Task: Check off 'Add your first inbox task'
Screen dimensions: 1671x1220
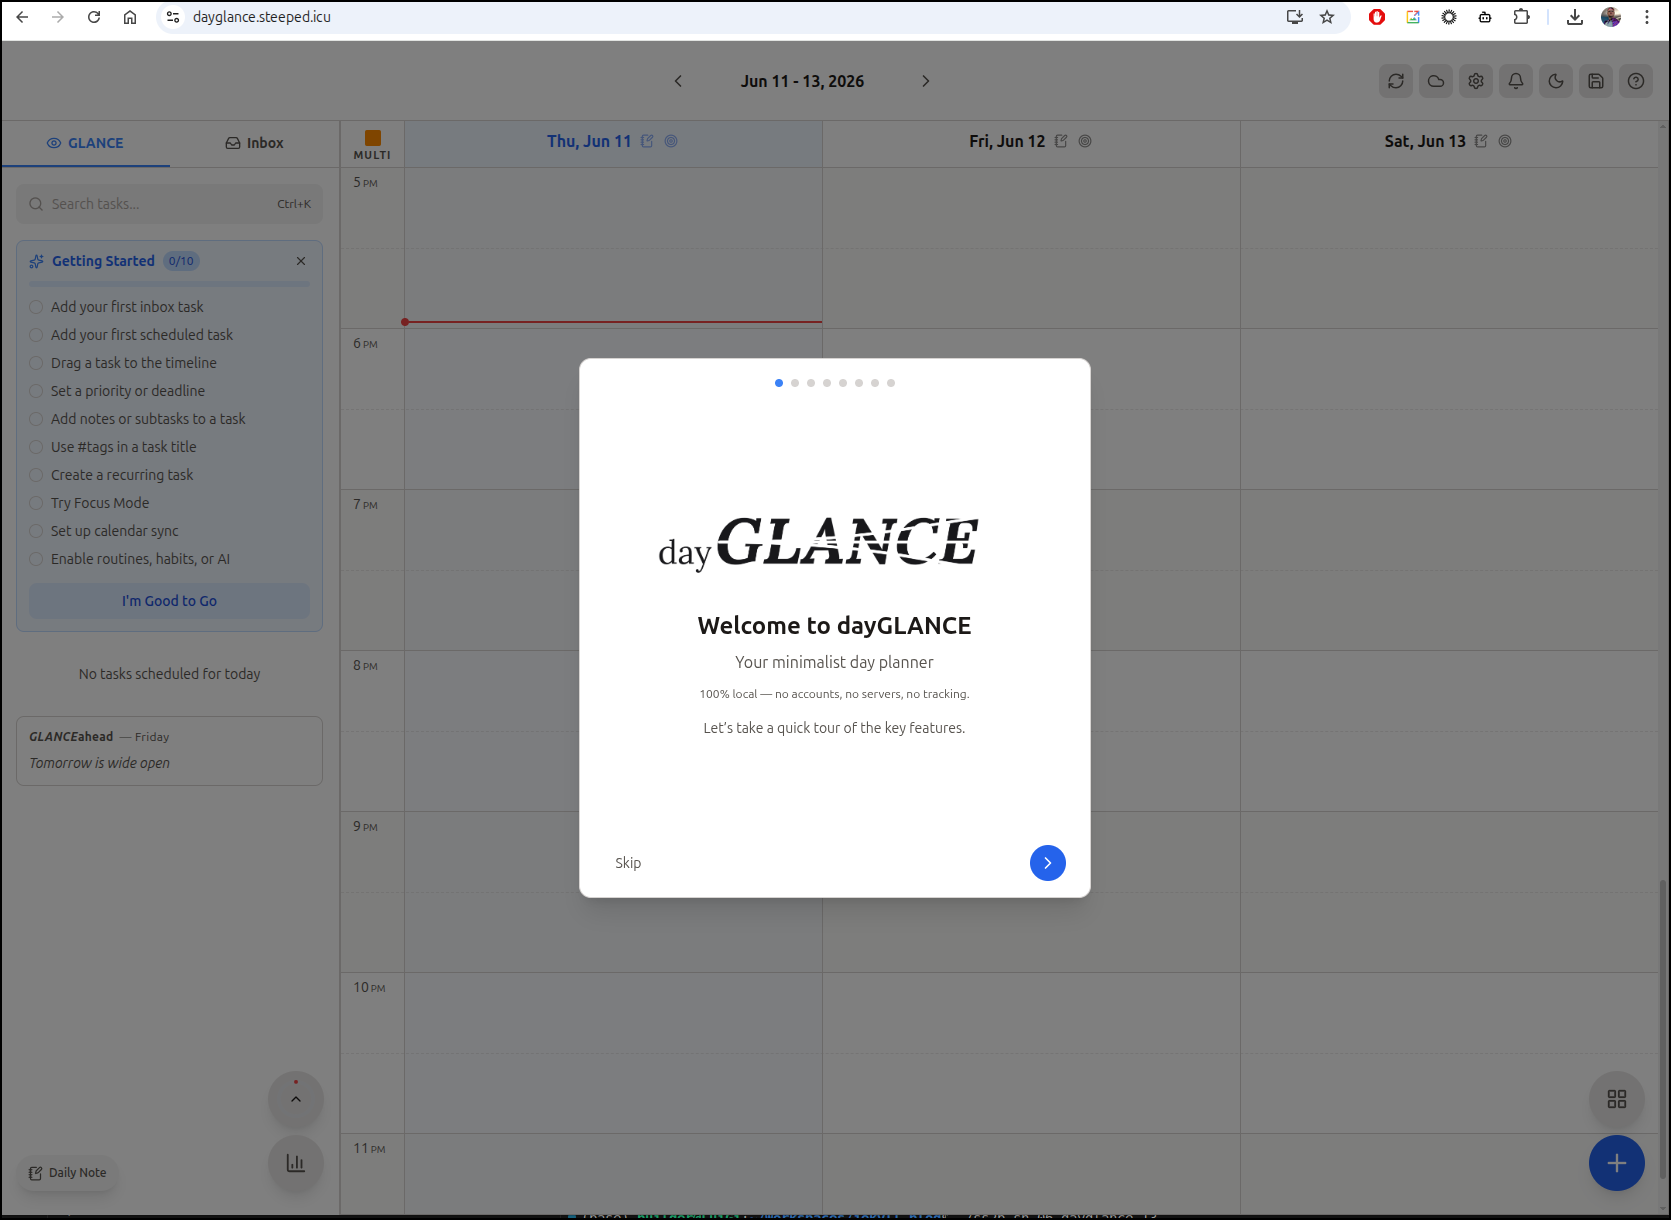Action: (x=36, y=307)
